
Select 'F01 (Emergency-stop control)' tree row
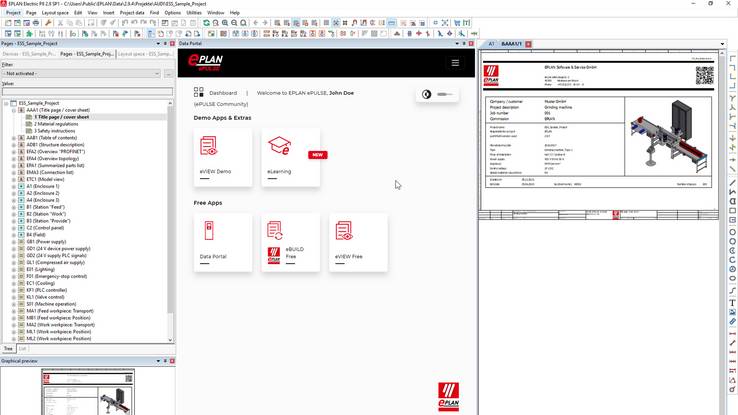(x=56, y=276)
